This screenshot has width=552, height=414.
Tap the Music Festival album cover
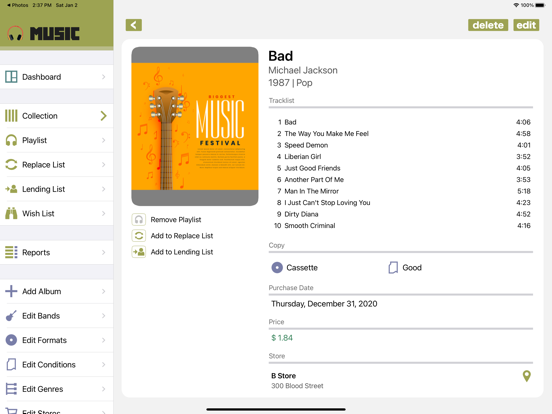coord(195,126)
